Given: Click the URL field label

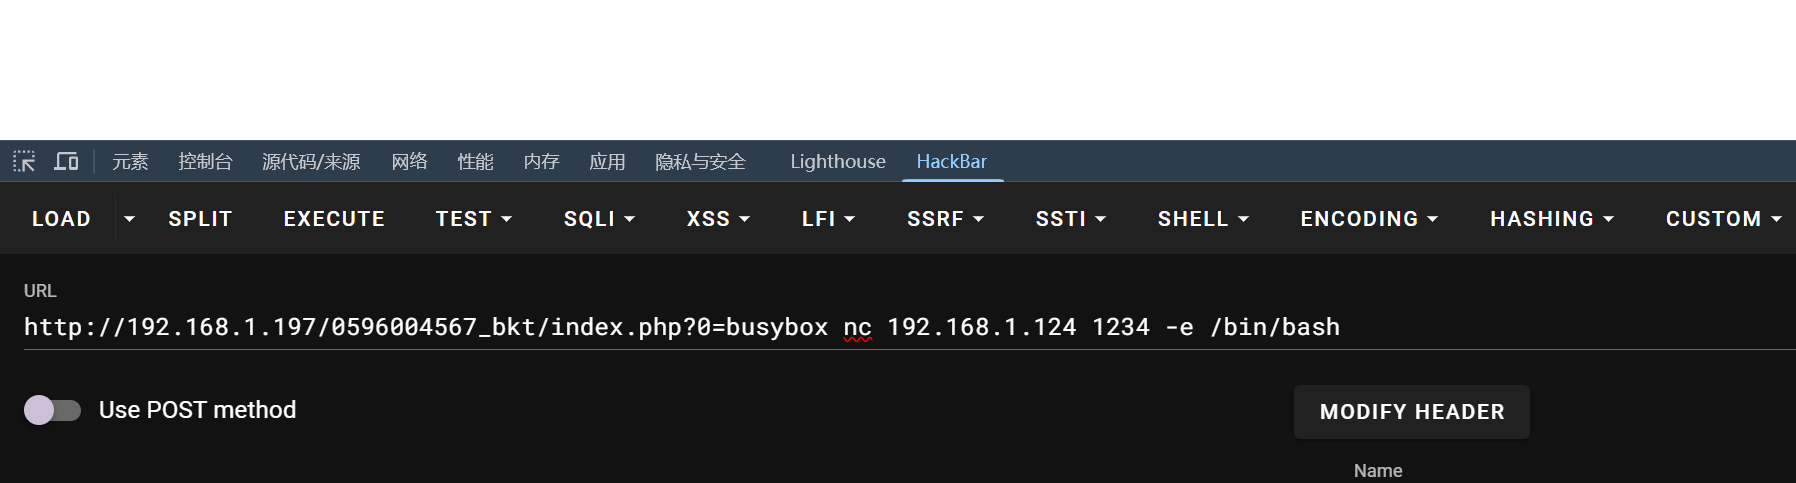Looking at the screenshot, I should point(40,291).
